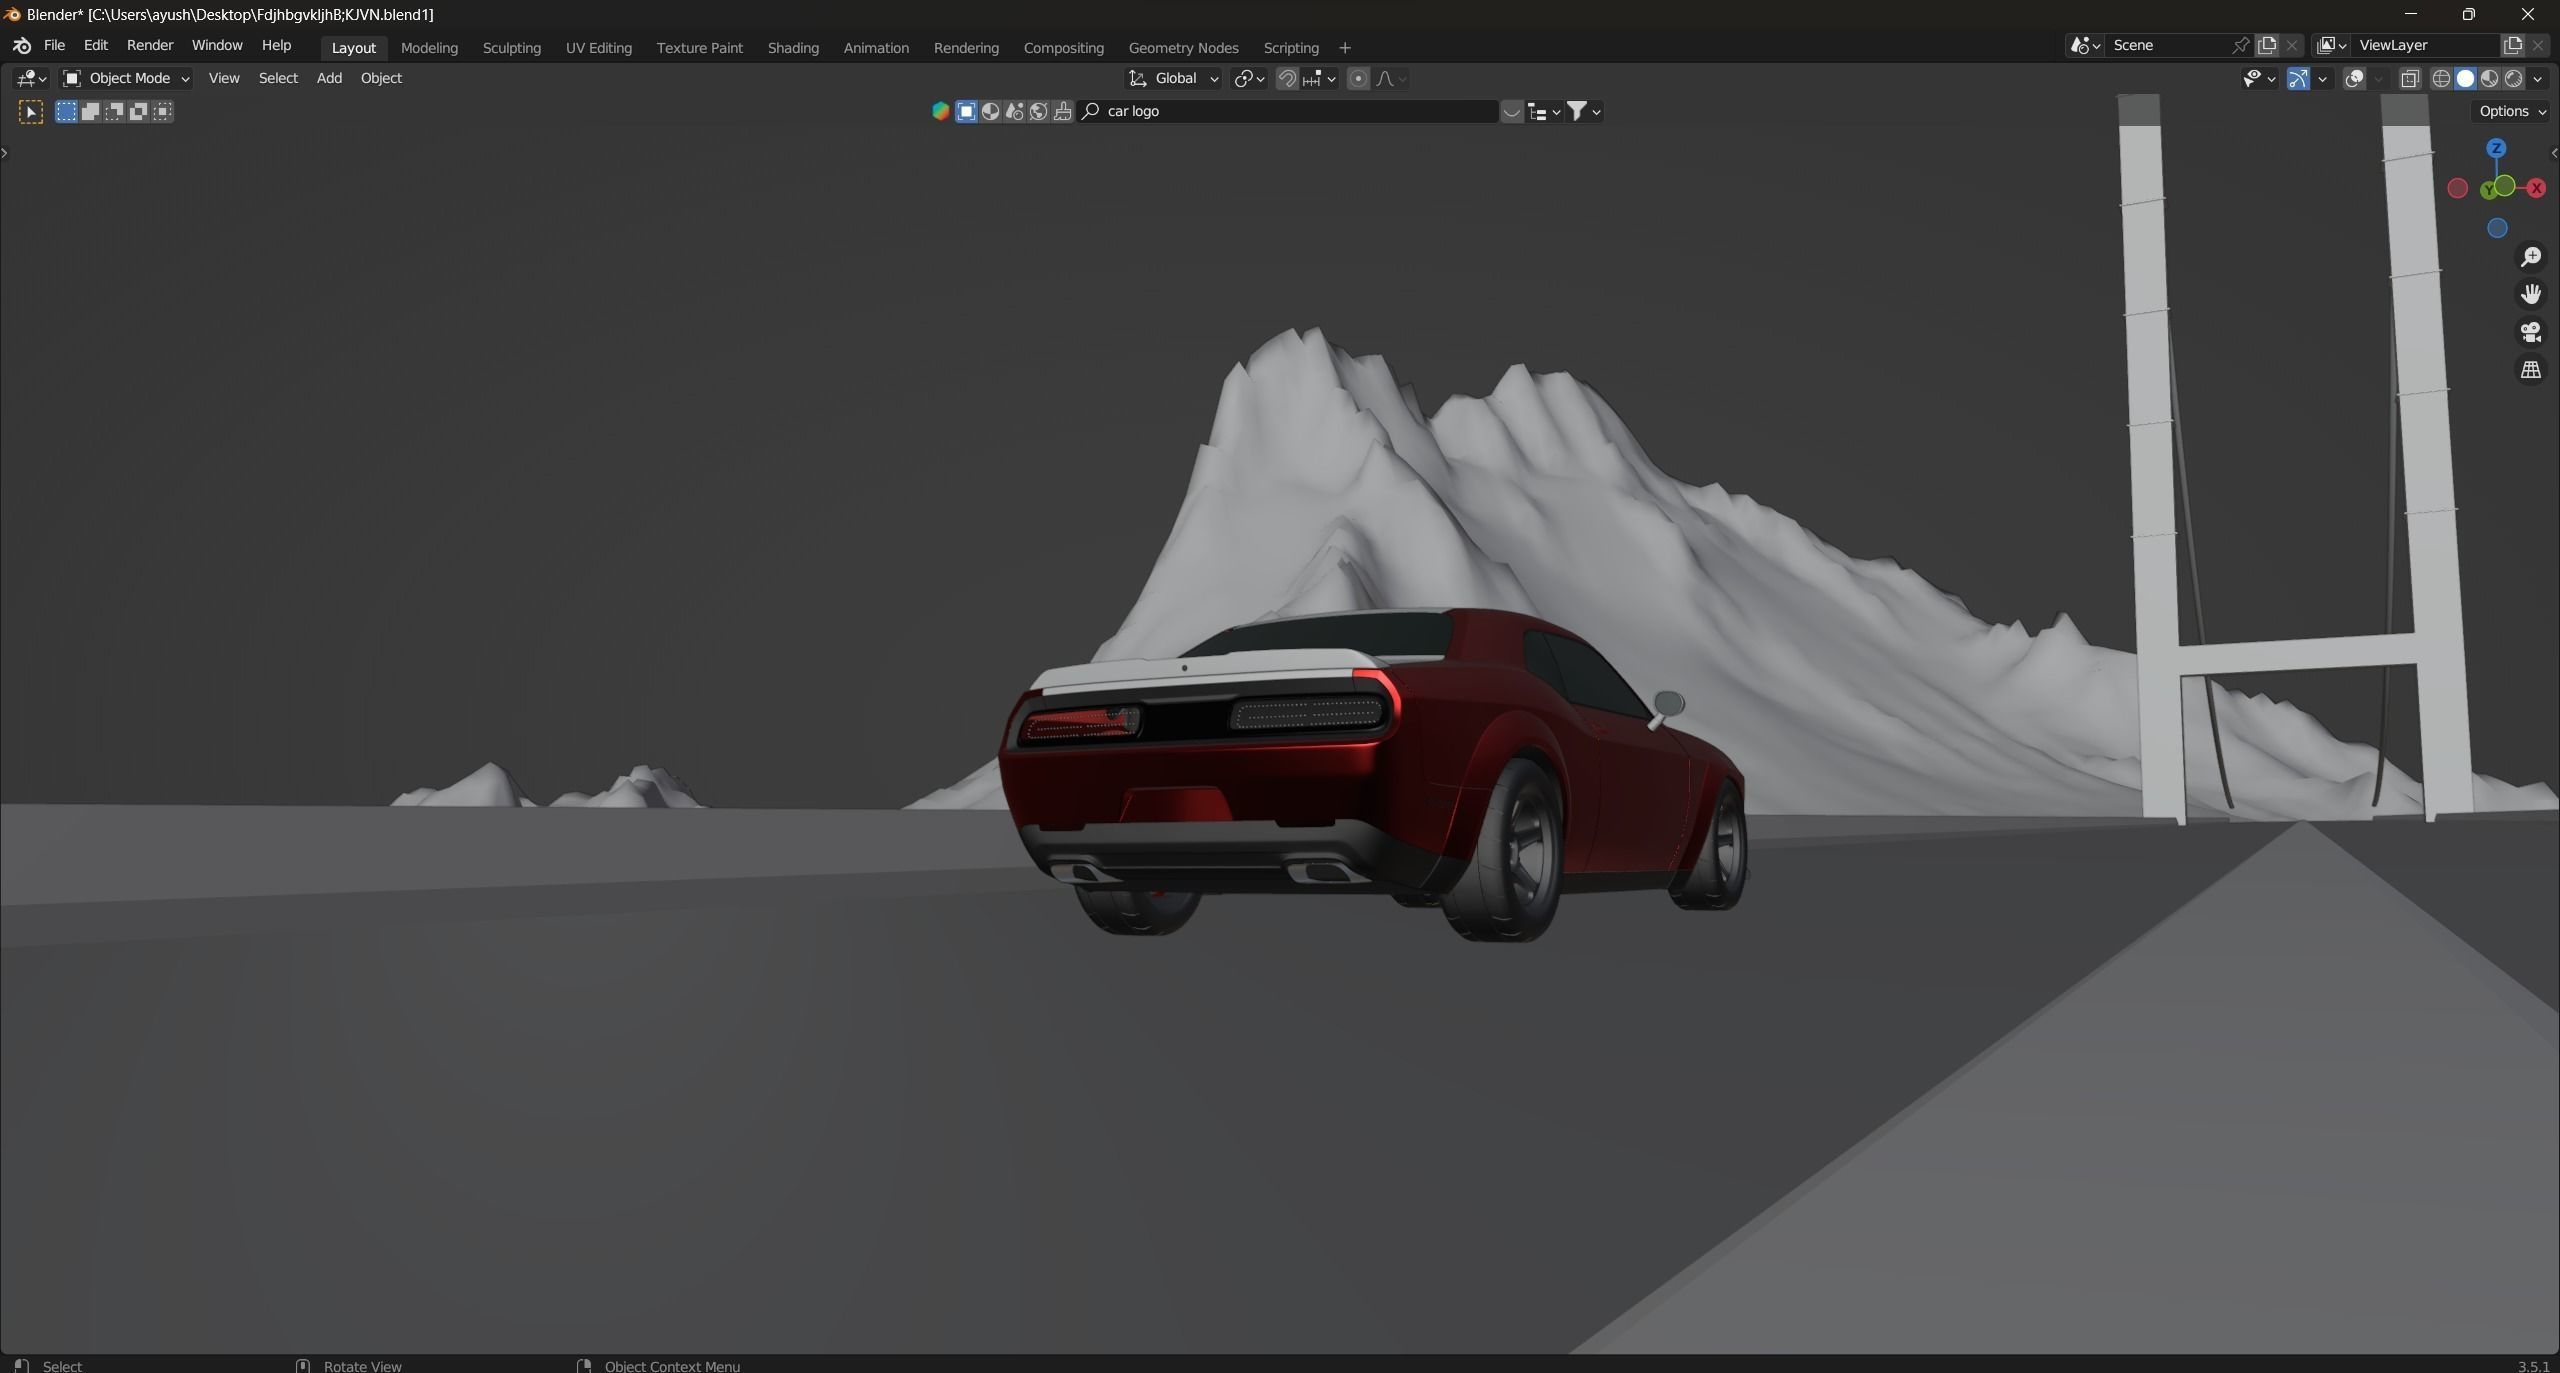The width and height of the screenshot is (2560, 1373).
Task: Open the Object menu
Action: (382, 78)
